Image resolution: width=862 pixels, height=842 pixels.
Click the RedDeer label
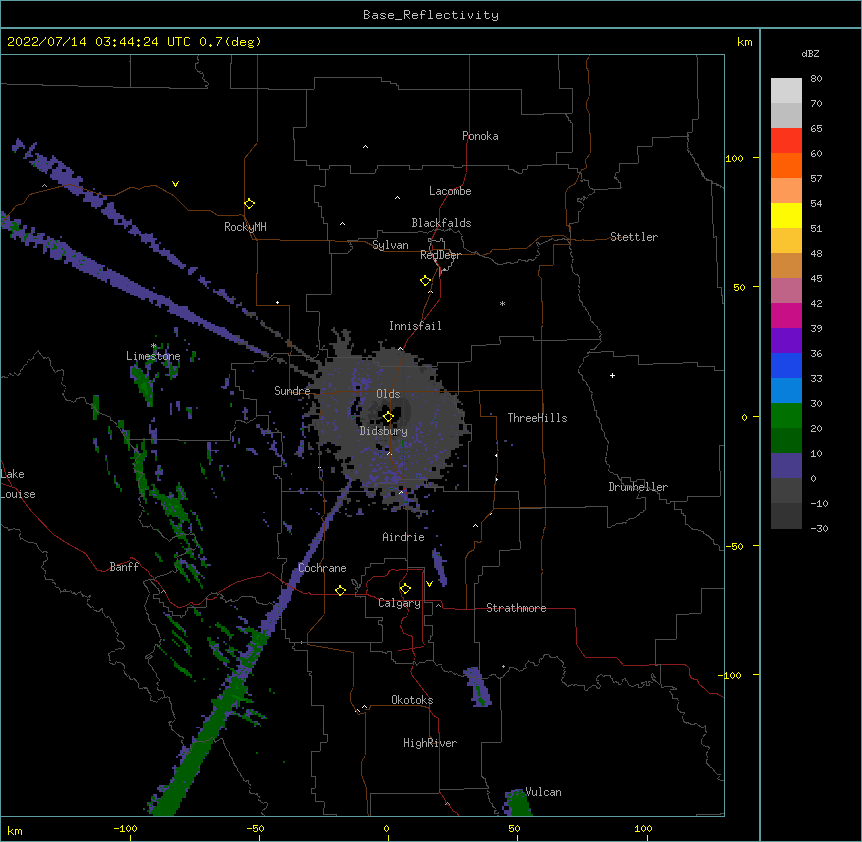tap(440, 255)
